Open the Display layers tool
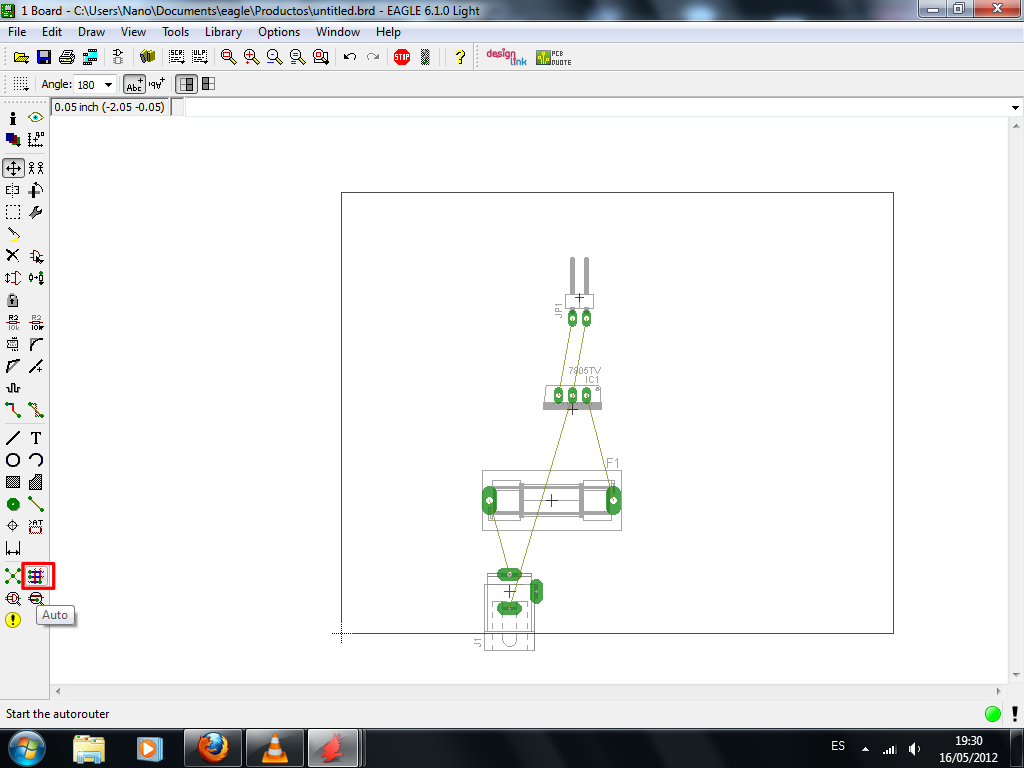1024x768 pixels. (x=13, y=140)
